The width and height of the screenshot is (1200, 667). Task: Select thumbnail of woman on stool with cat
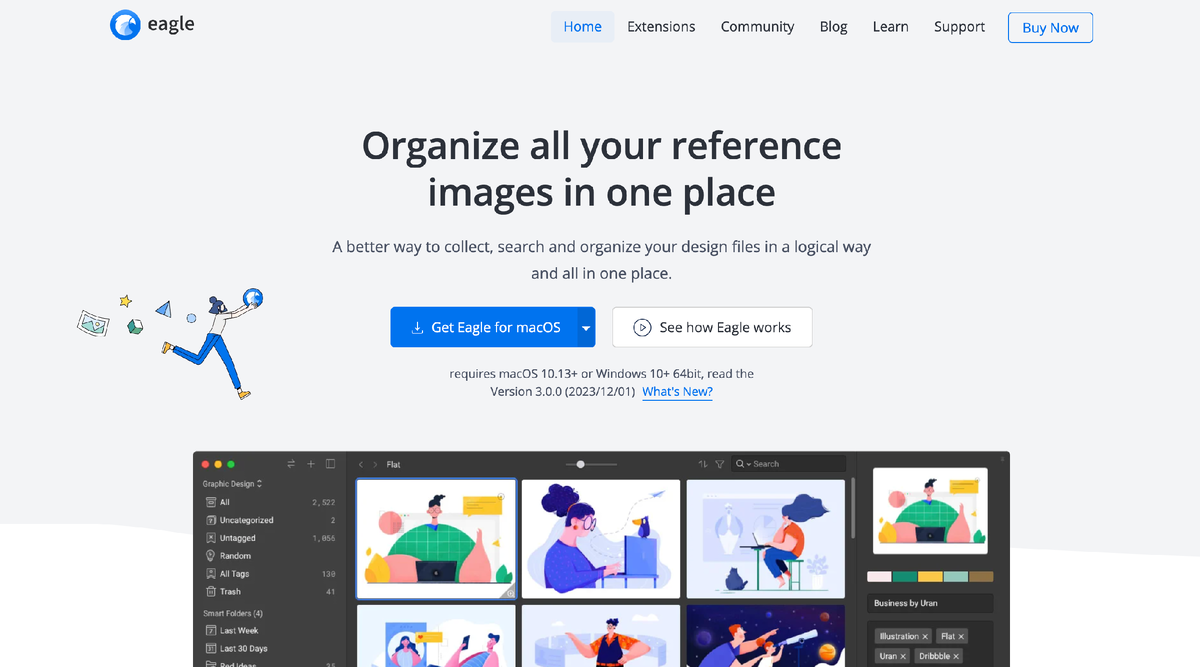[x=765, y=539]
